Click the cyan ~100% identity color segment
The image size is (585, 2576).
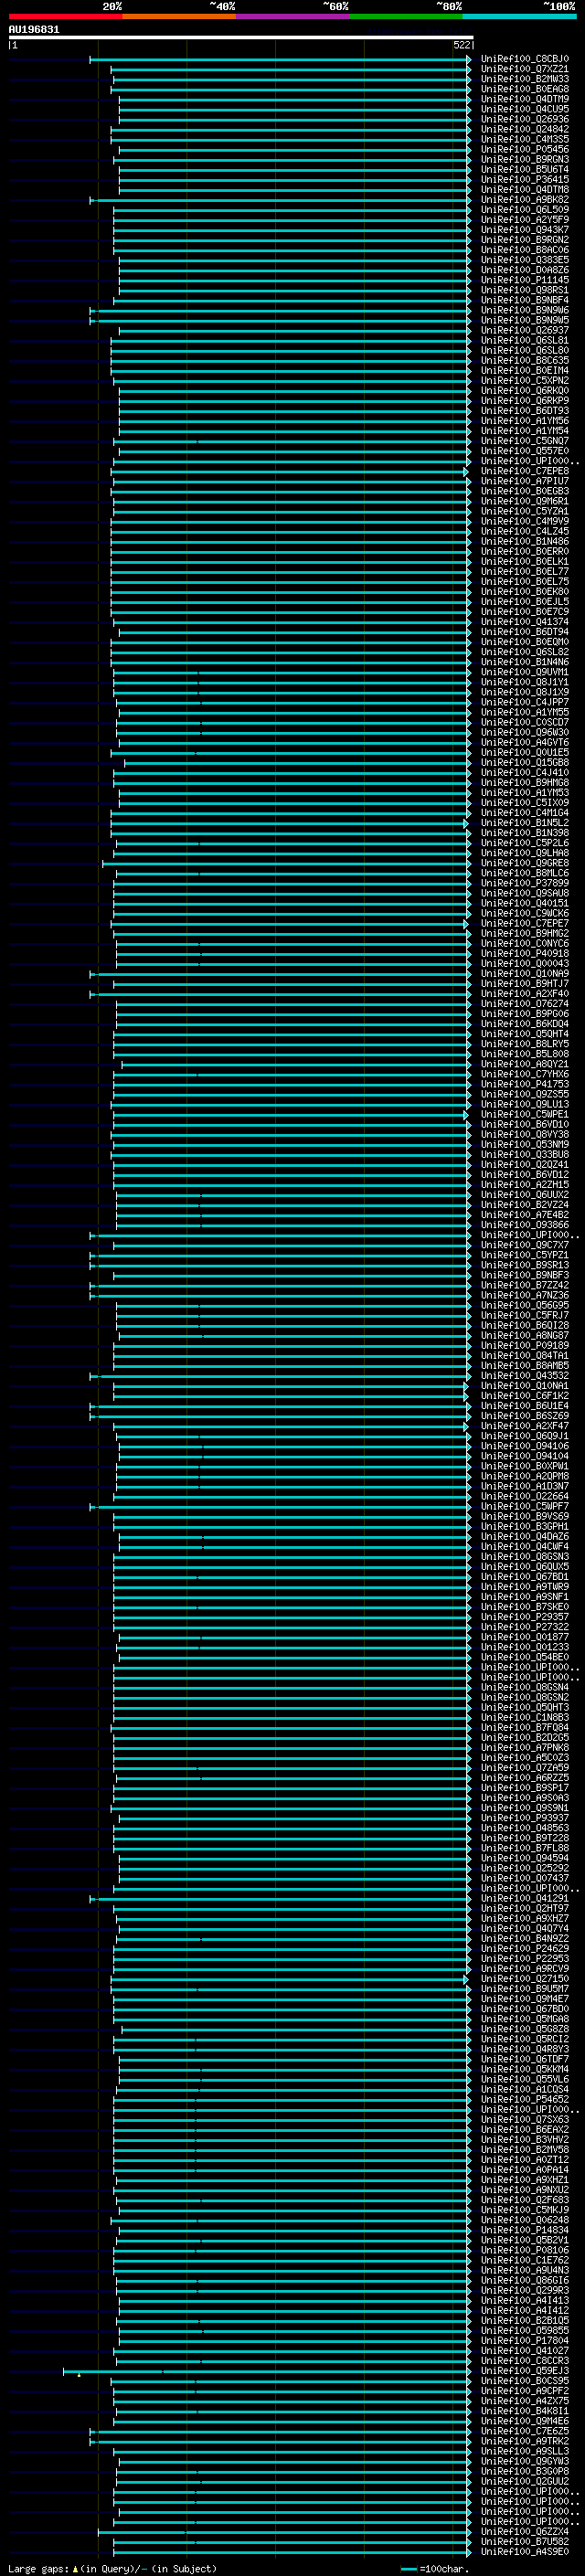coord(519,16)
